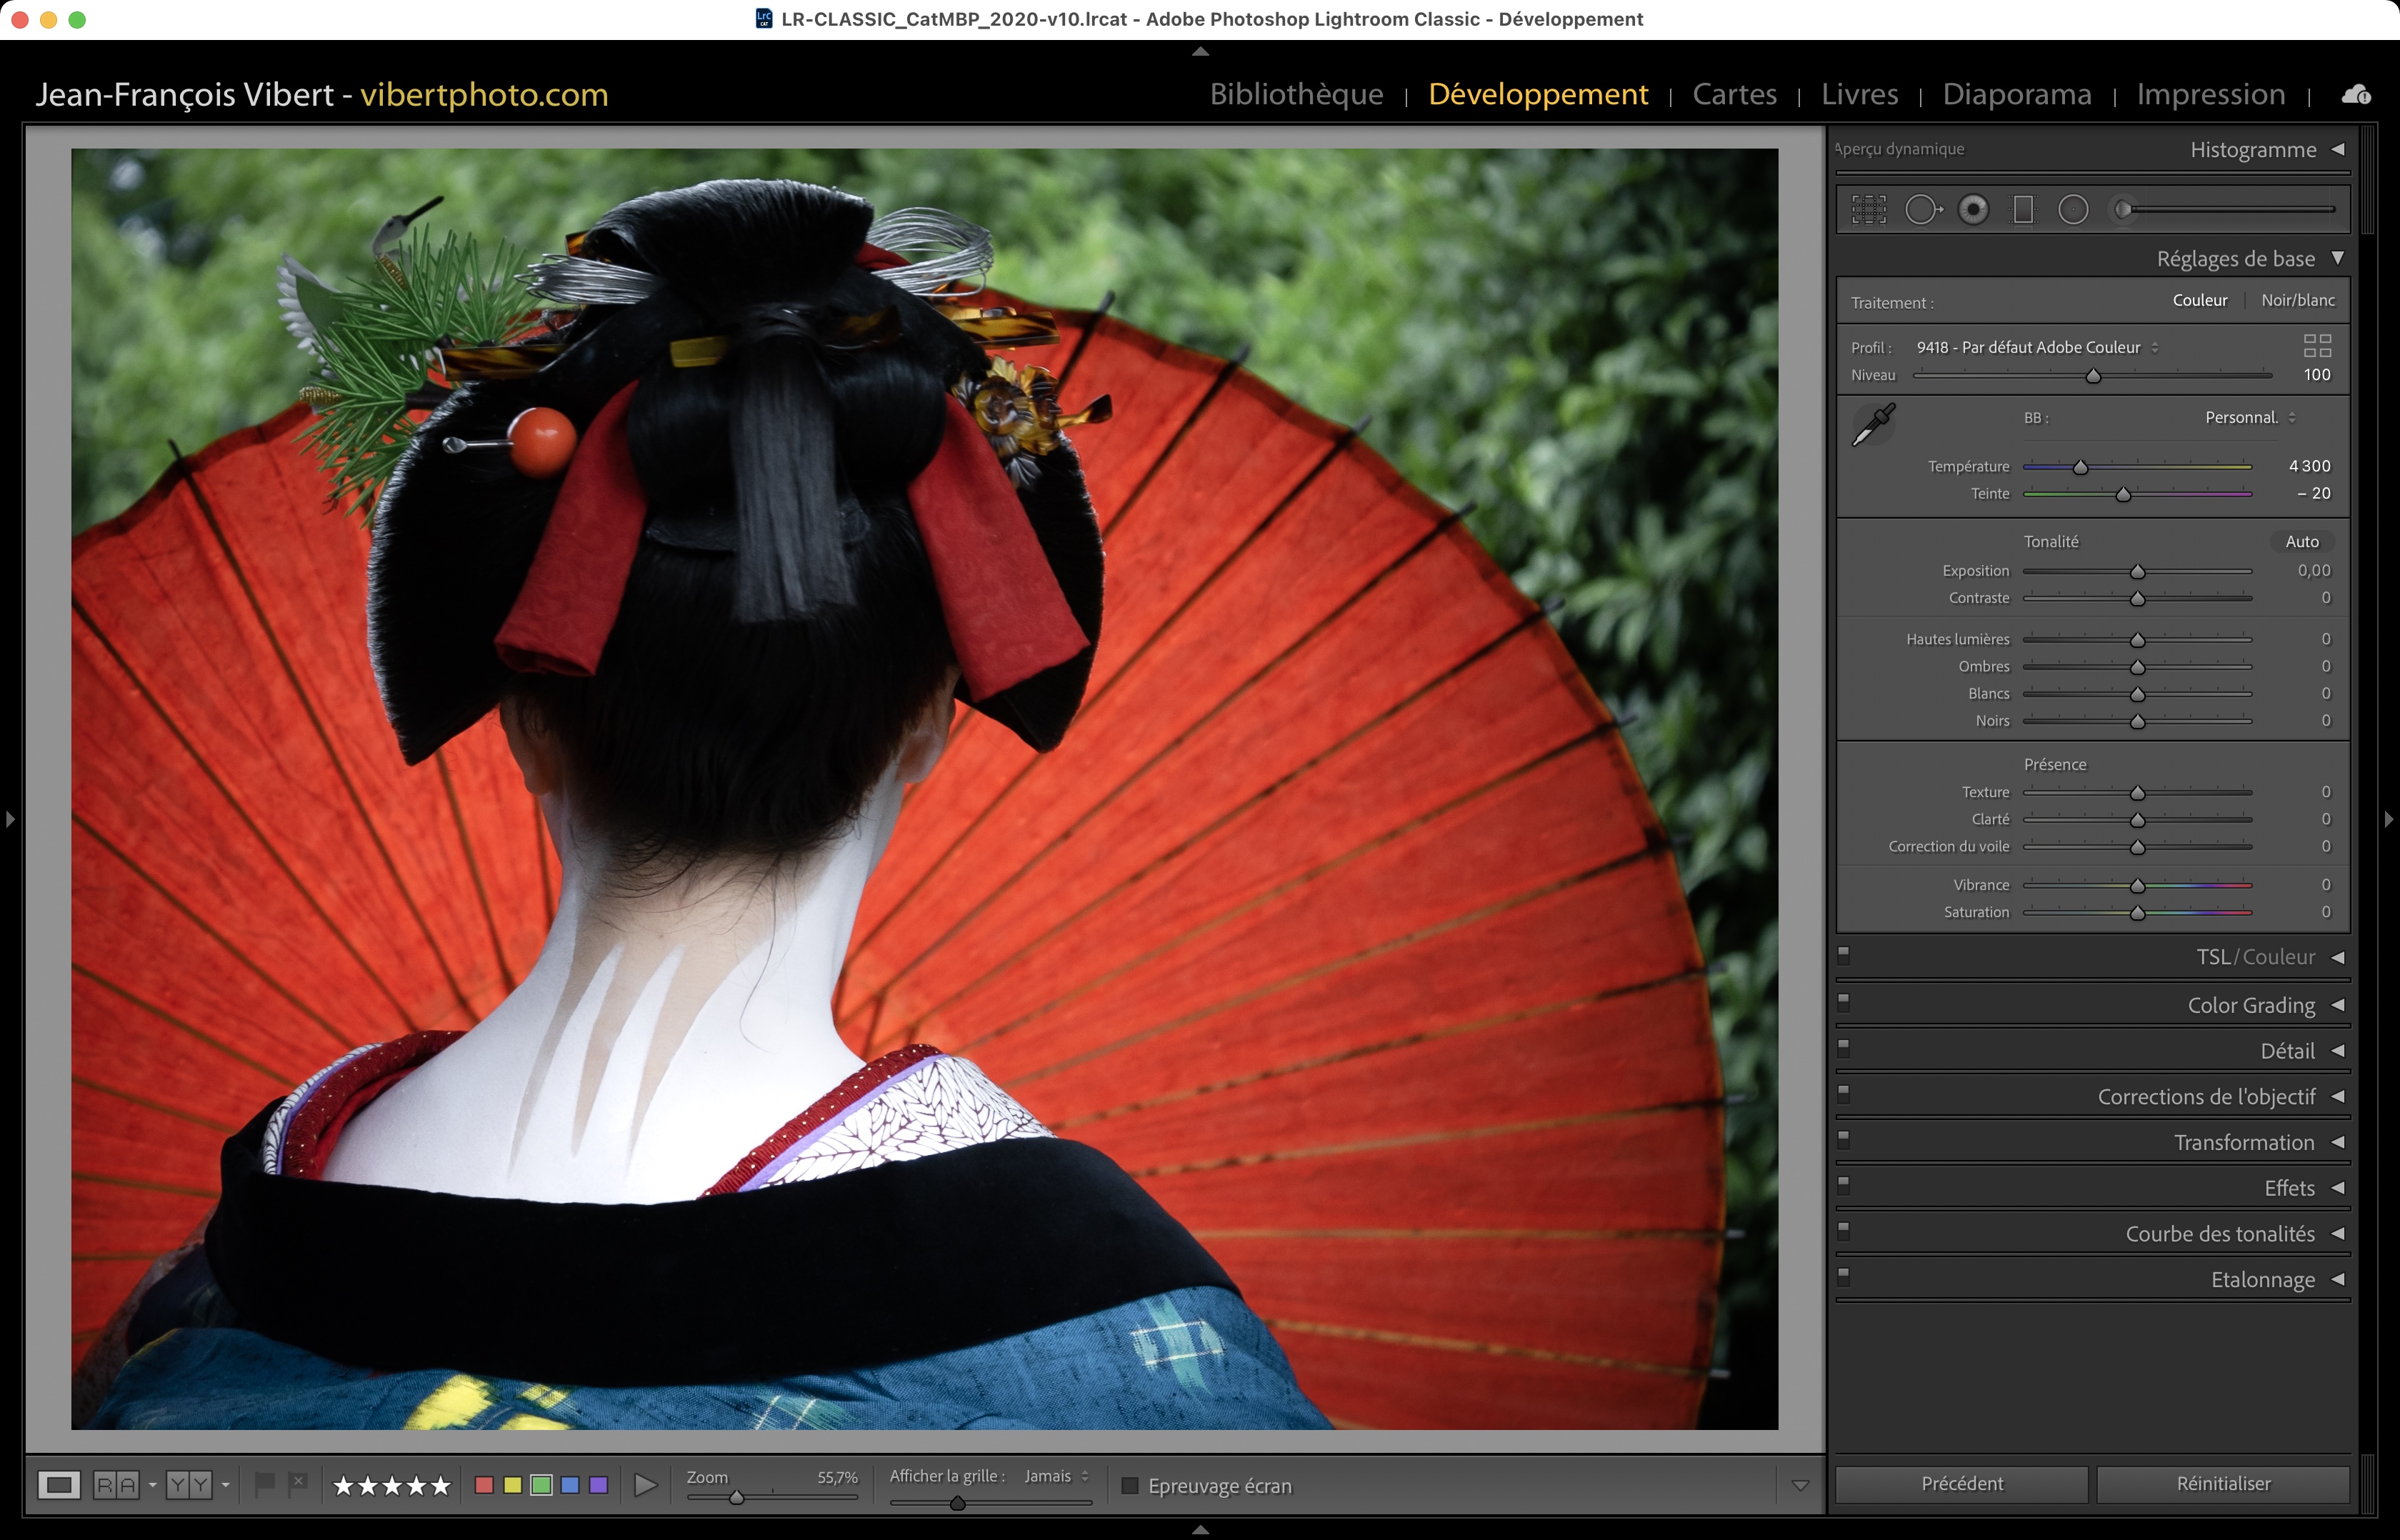Select the Radial filter tool
The image size is (2400, 1540).
tap(2073, 210)
